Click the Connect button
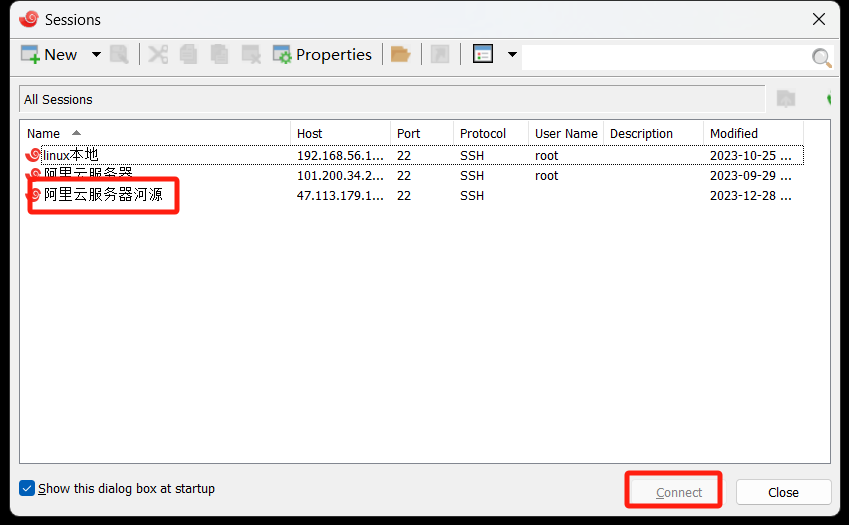 tap(678, 492)
